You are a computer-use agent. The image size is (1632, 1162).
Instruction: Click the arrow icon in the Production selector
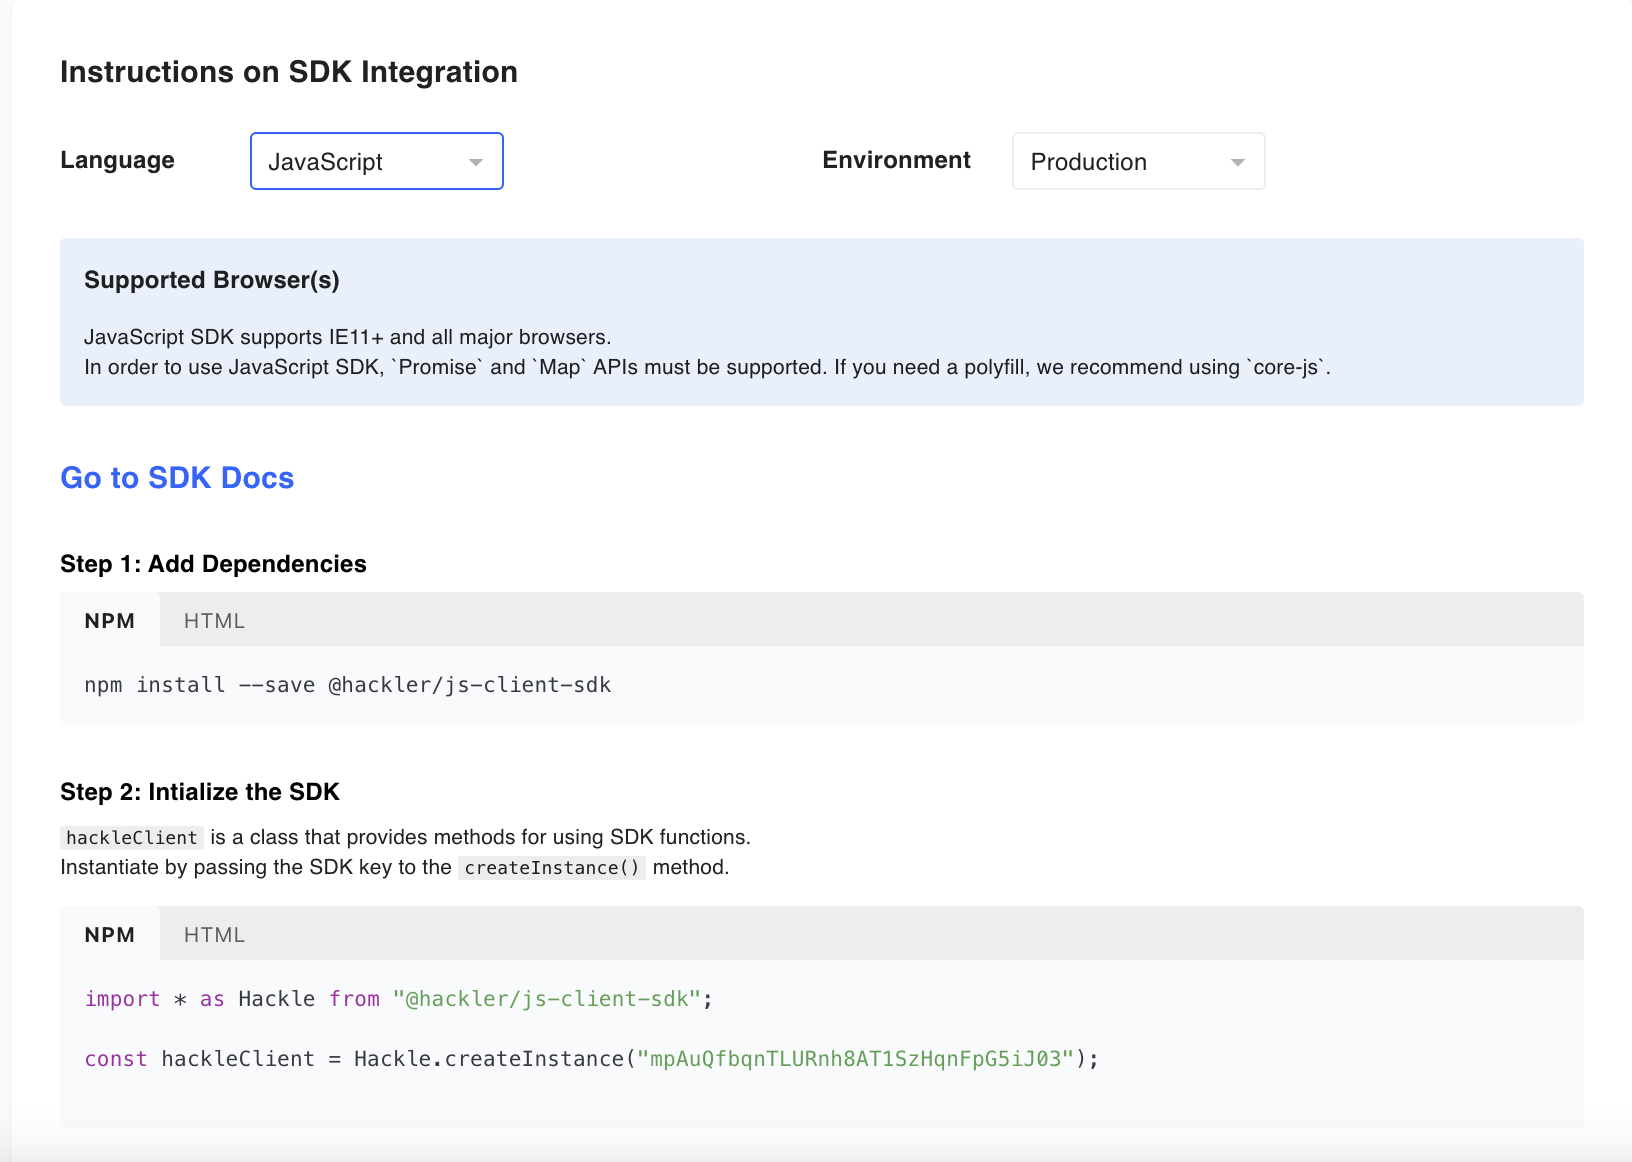coord(1238,162)
